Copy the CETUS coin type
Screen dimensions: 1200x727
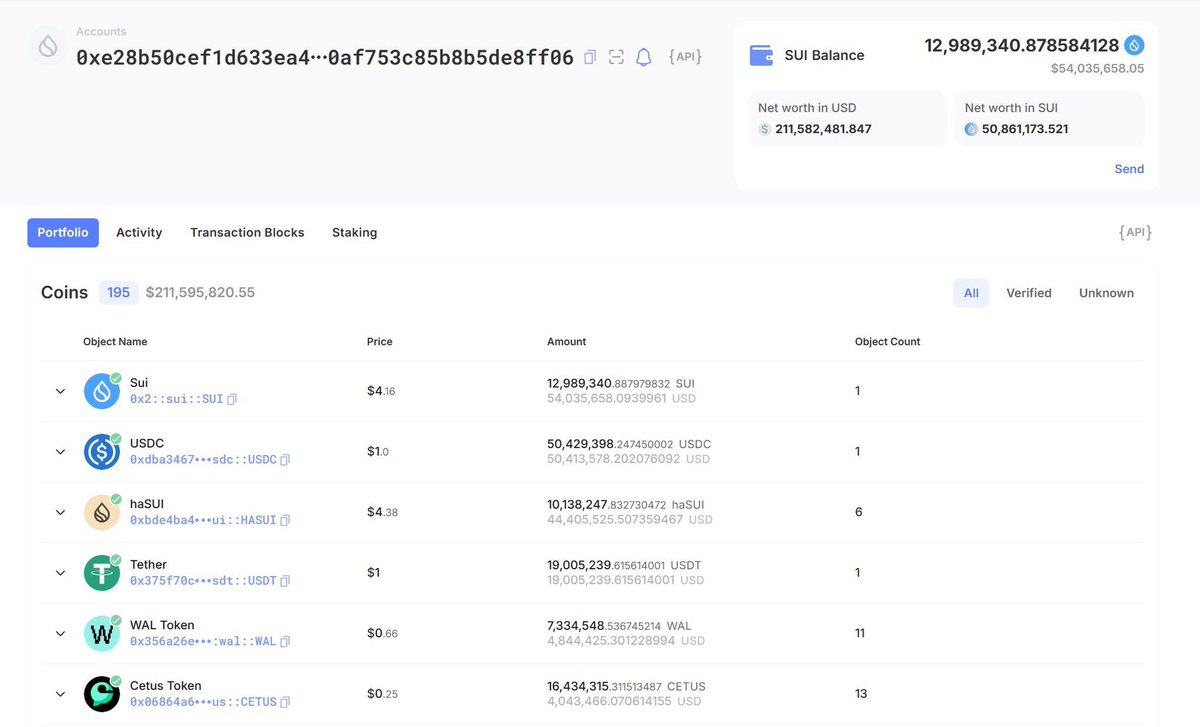[x=285, y=702]
